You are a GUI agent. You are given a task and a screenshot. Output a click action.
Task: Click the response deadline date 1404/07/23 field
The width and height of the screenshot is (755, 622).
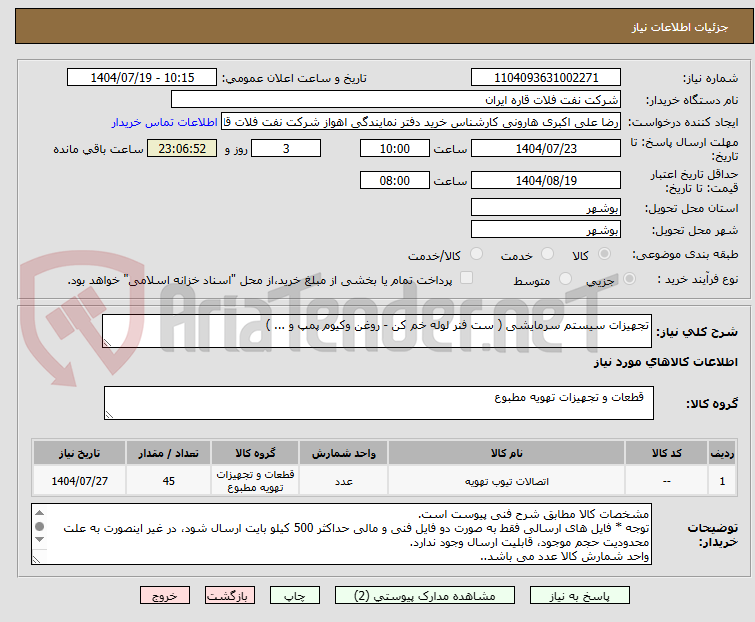pyautogui.click(x=546, y=148)
